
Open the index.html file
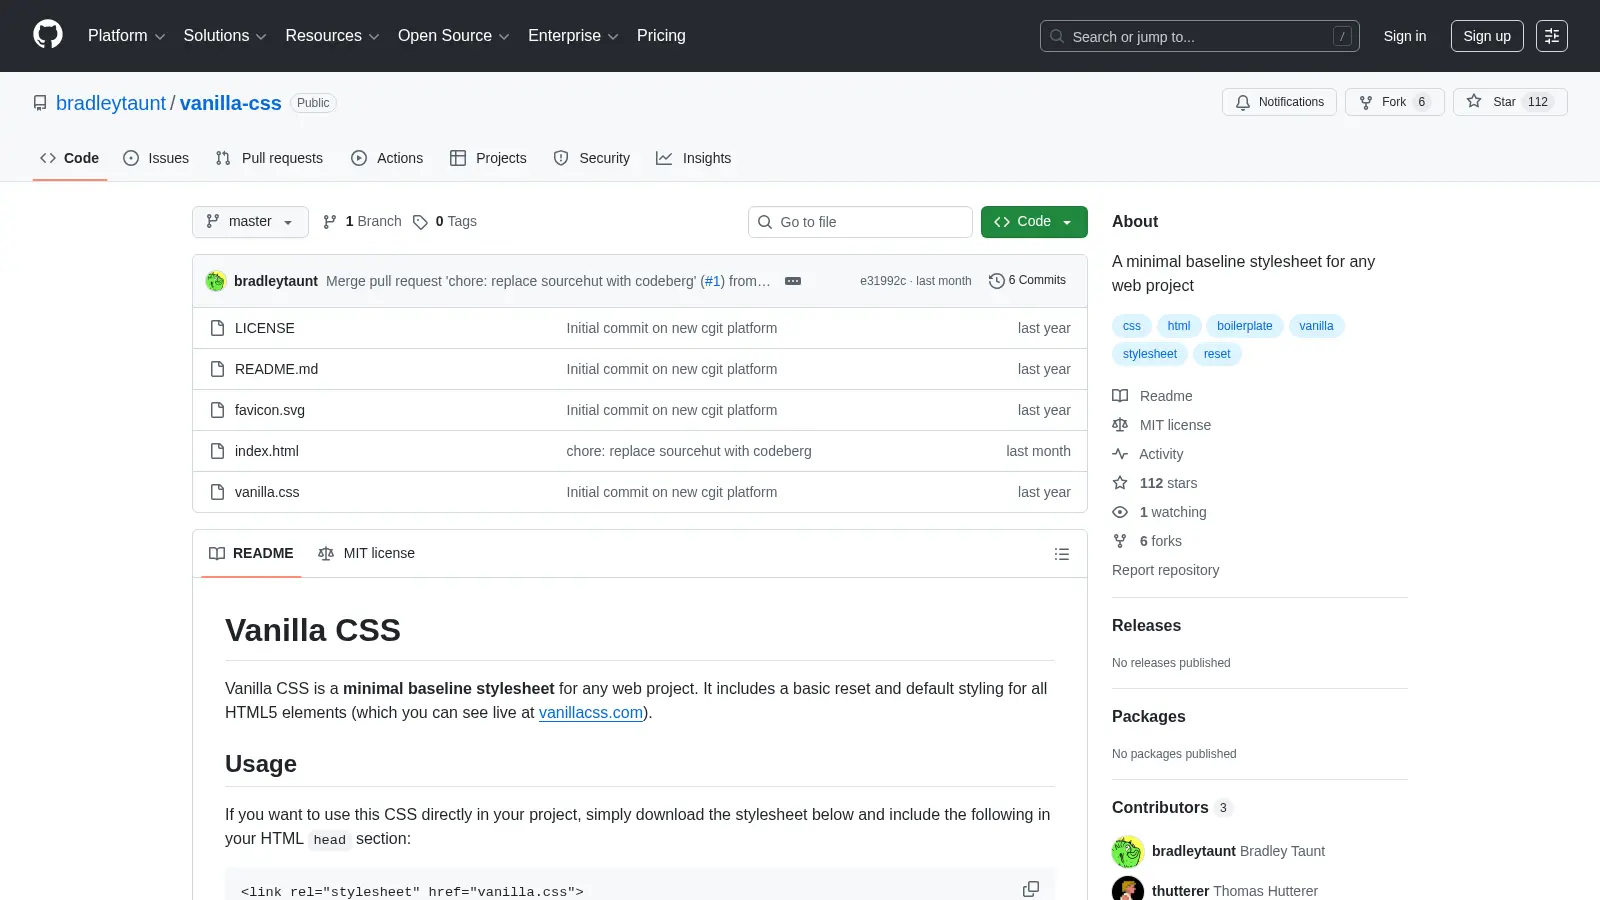pos(267,451)
